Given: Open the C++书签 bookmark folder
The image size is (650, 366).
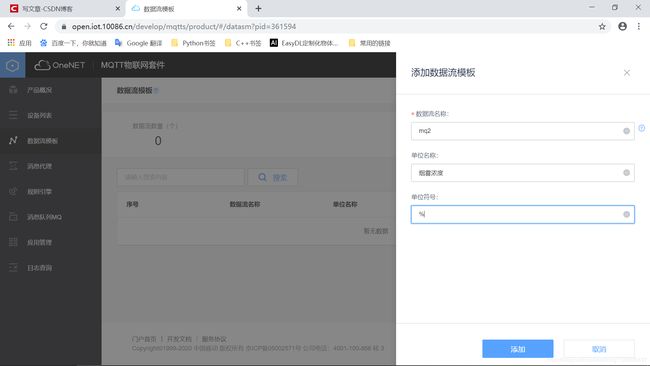Looking at the screenshot, I should [243, 43].
